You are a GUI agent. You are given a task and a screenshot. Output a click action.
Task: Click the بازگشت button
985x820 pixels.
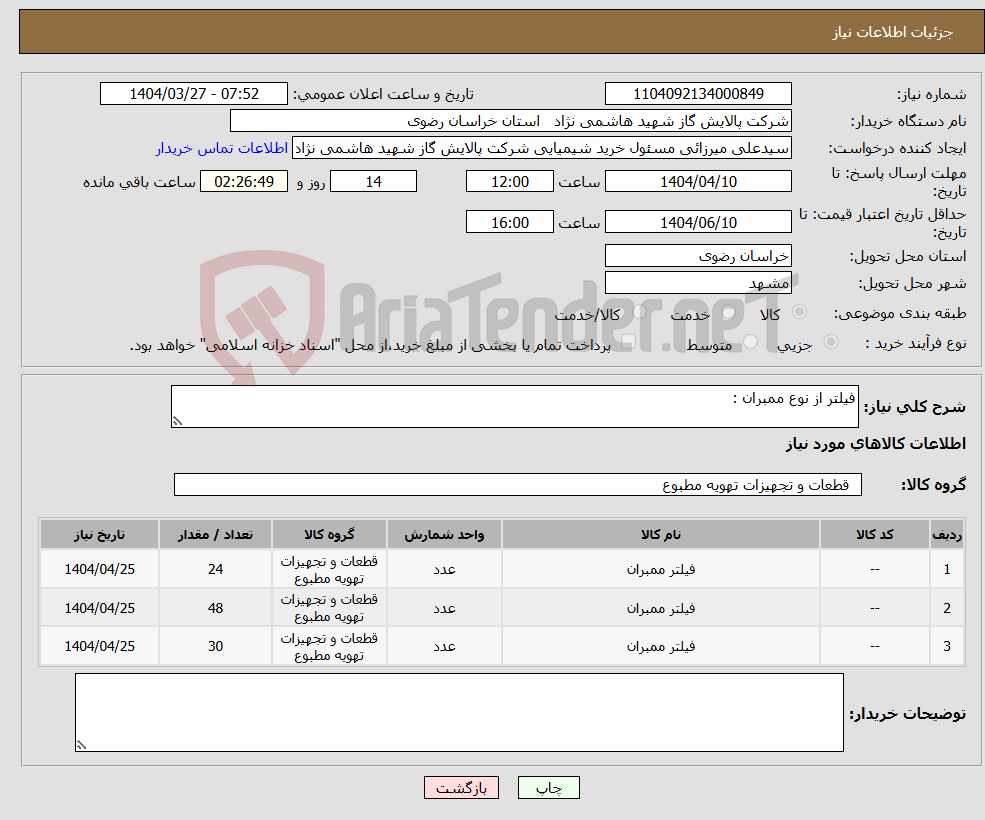click(461, 787)
